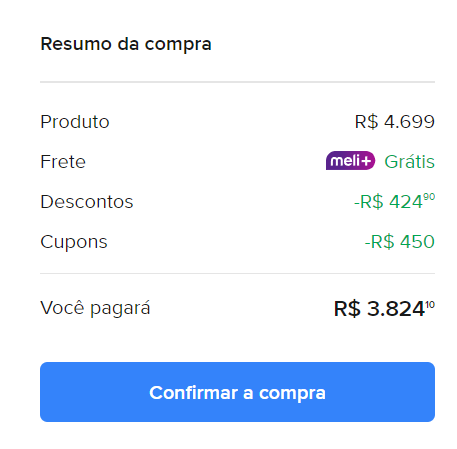Click the green Grátis shipping text
457x449 pixels.
click(x=409, y=162)
